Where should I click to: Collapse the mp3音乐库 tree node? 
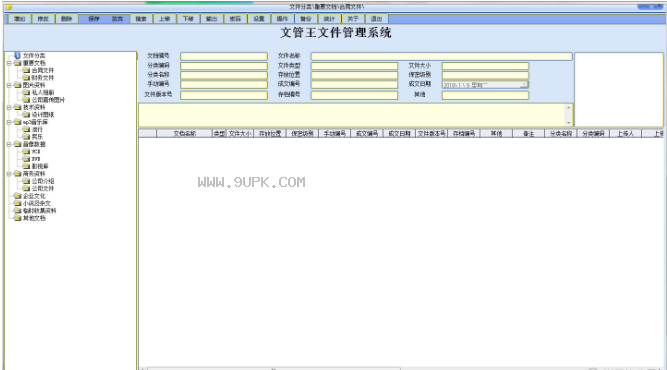(9, 122)
